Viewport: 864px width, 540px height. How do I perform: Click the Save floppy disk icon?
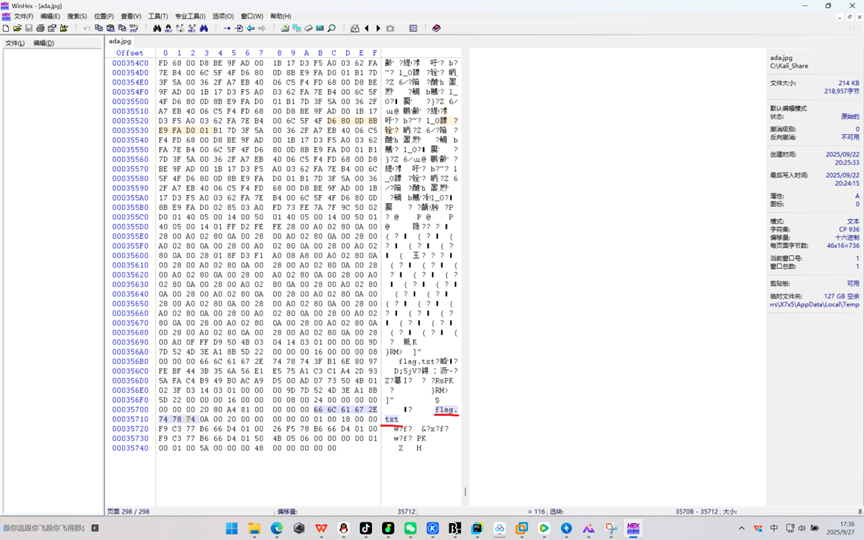[x=29, y=28]
